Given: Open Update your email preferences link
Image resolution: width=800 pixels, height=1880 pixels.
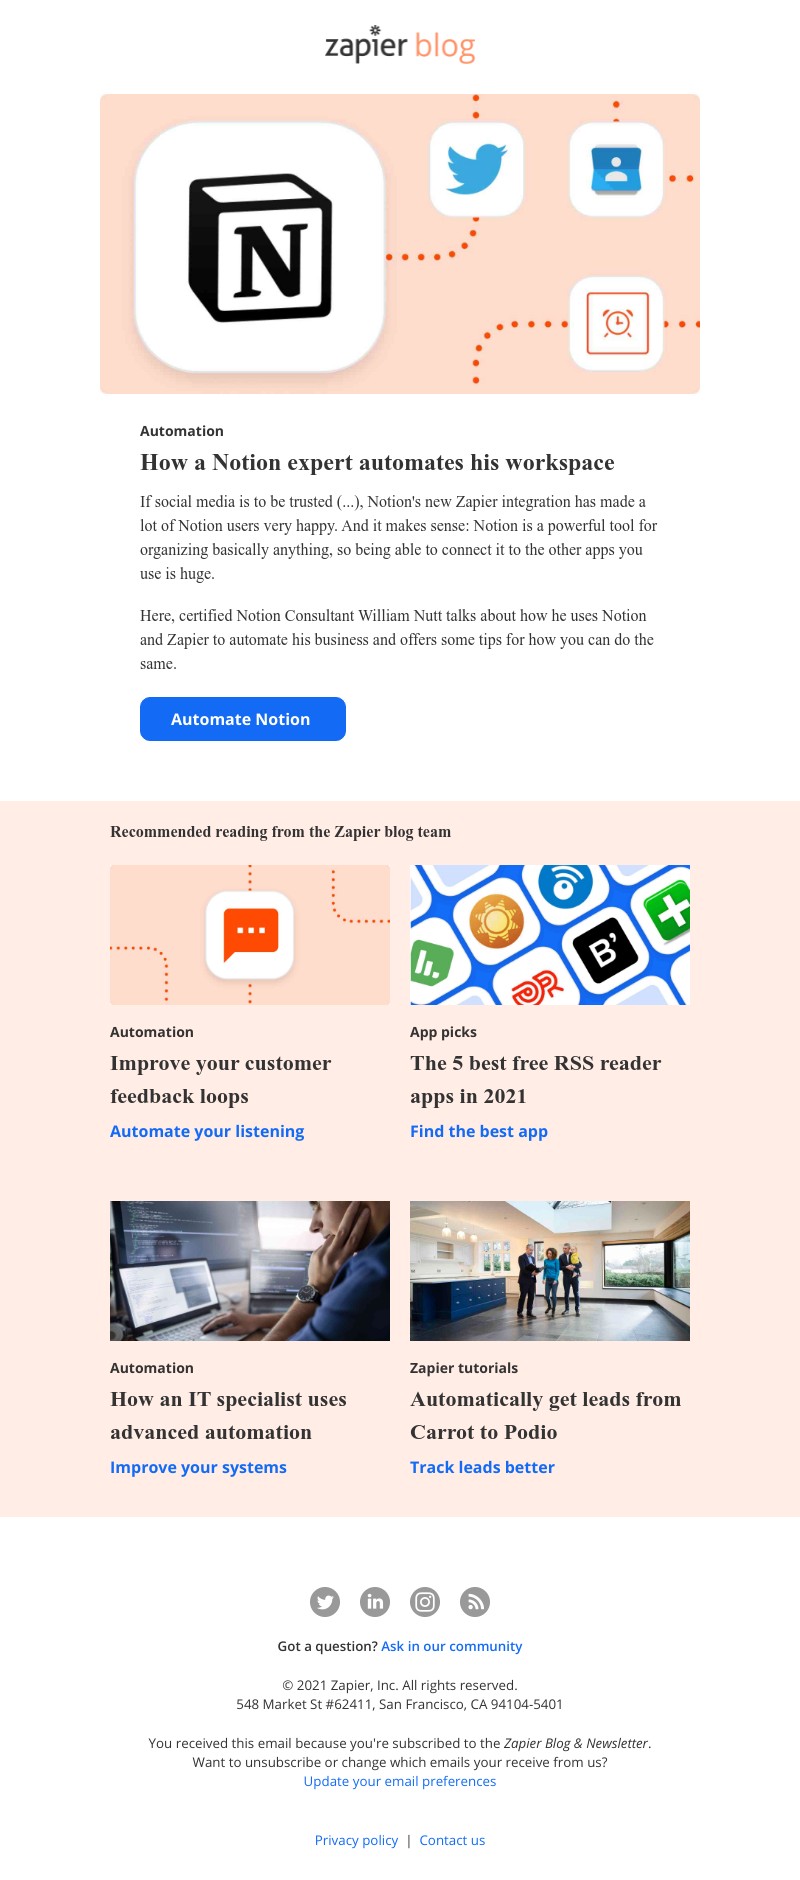Looking at the screenshot, I should tap(400, 1781).
